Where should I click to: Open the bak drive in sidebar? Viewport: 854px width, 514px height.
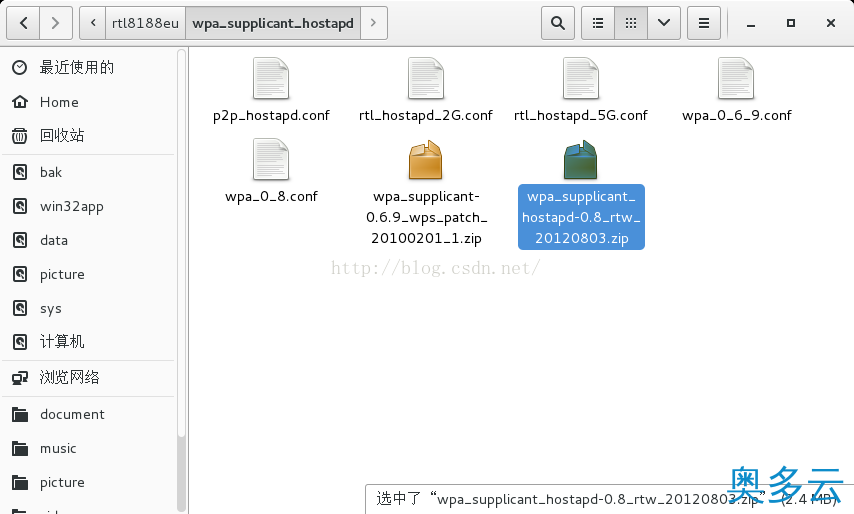[x=88, y=173]
